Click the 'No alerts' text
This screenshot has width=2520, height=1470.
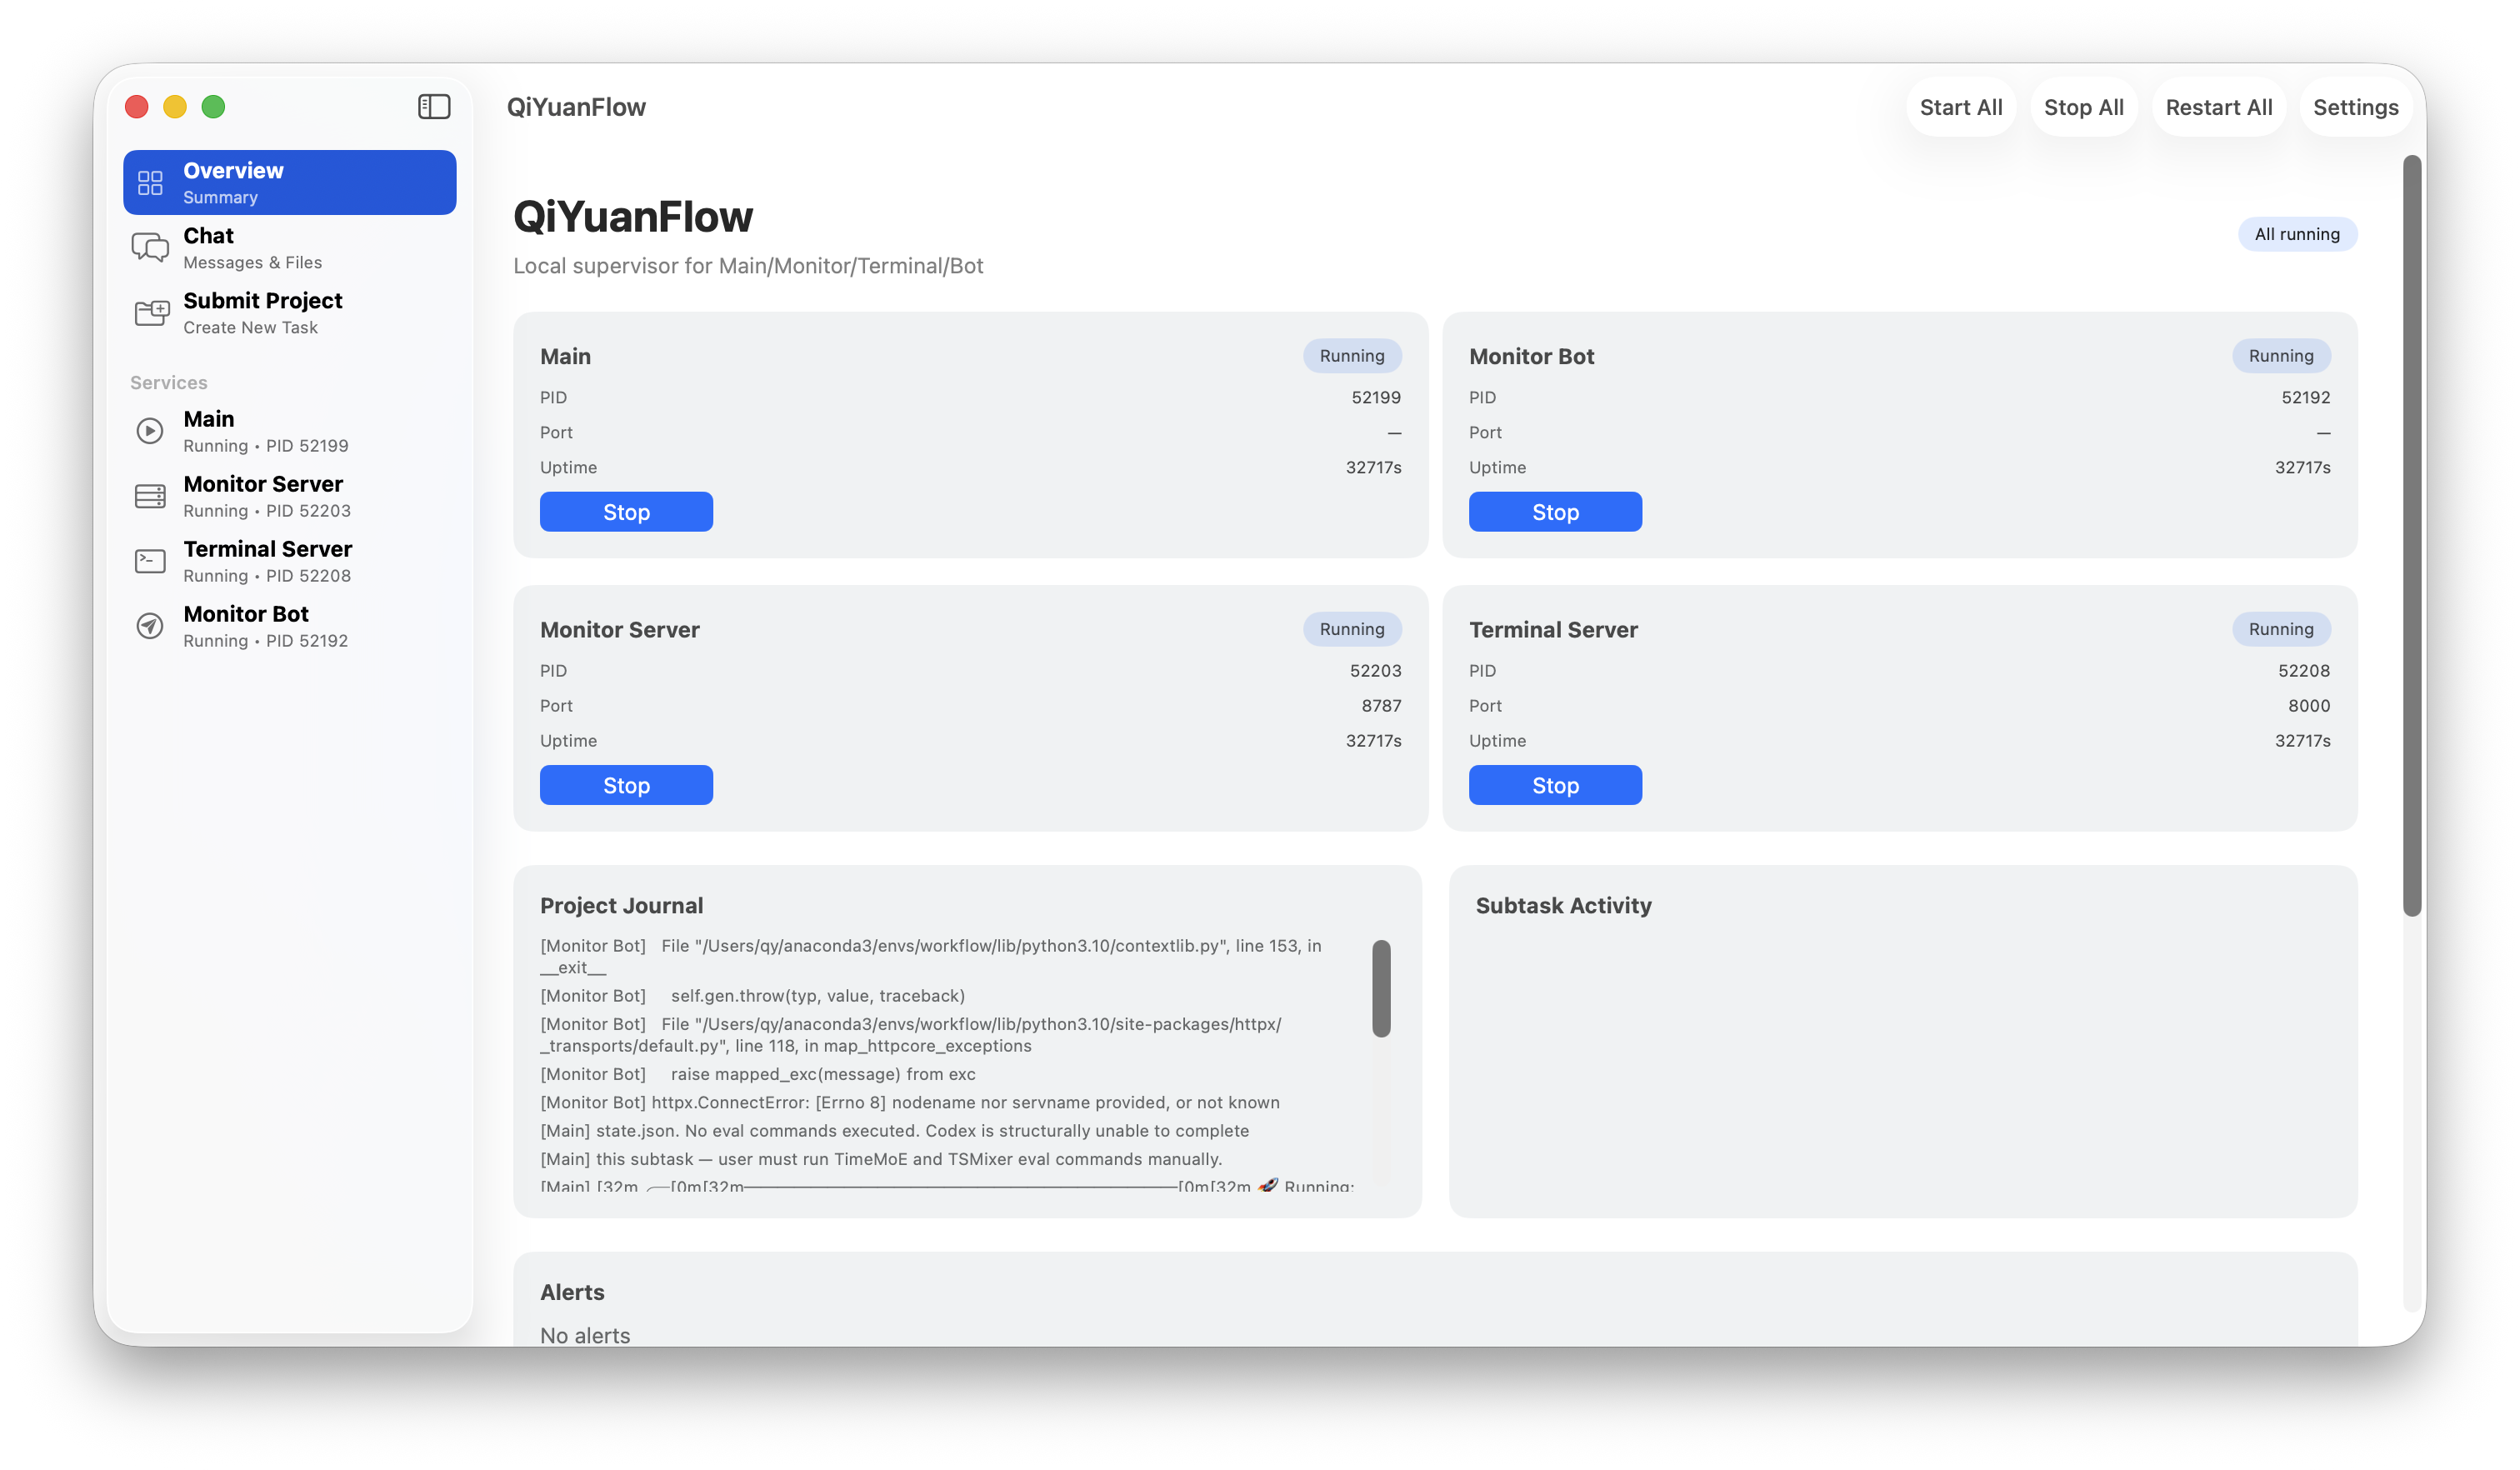[x=585, y=1335]
